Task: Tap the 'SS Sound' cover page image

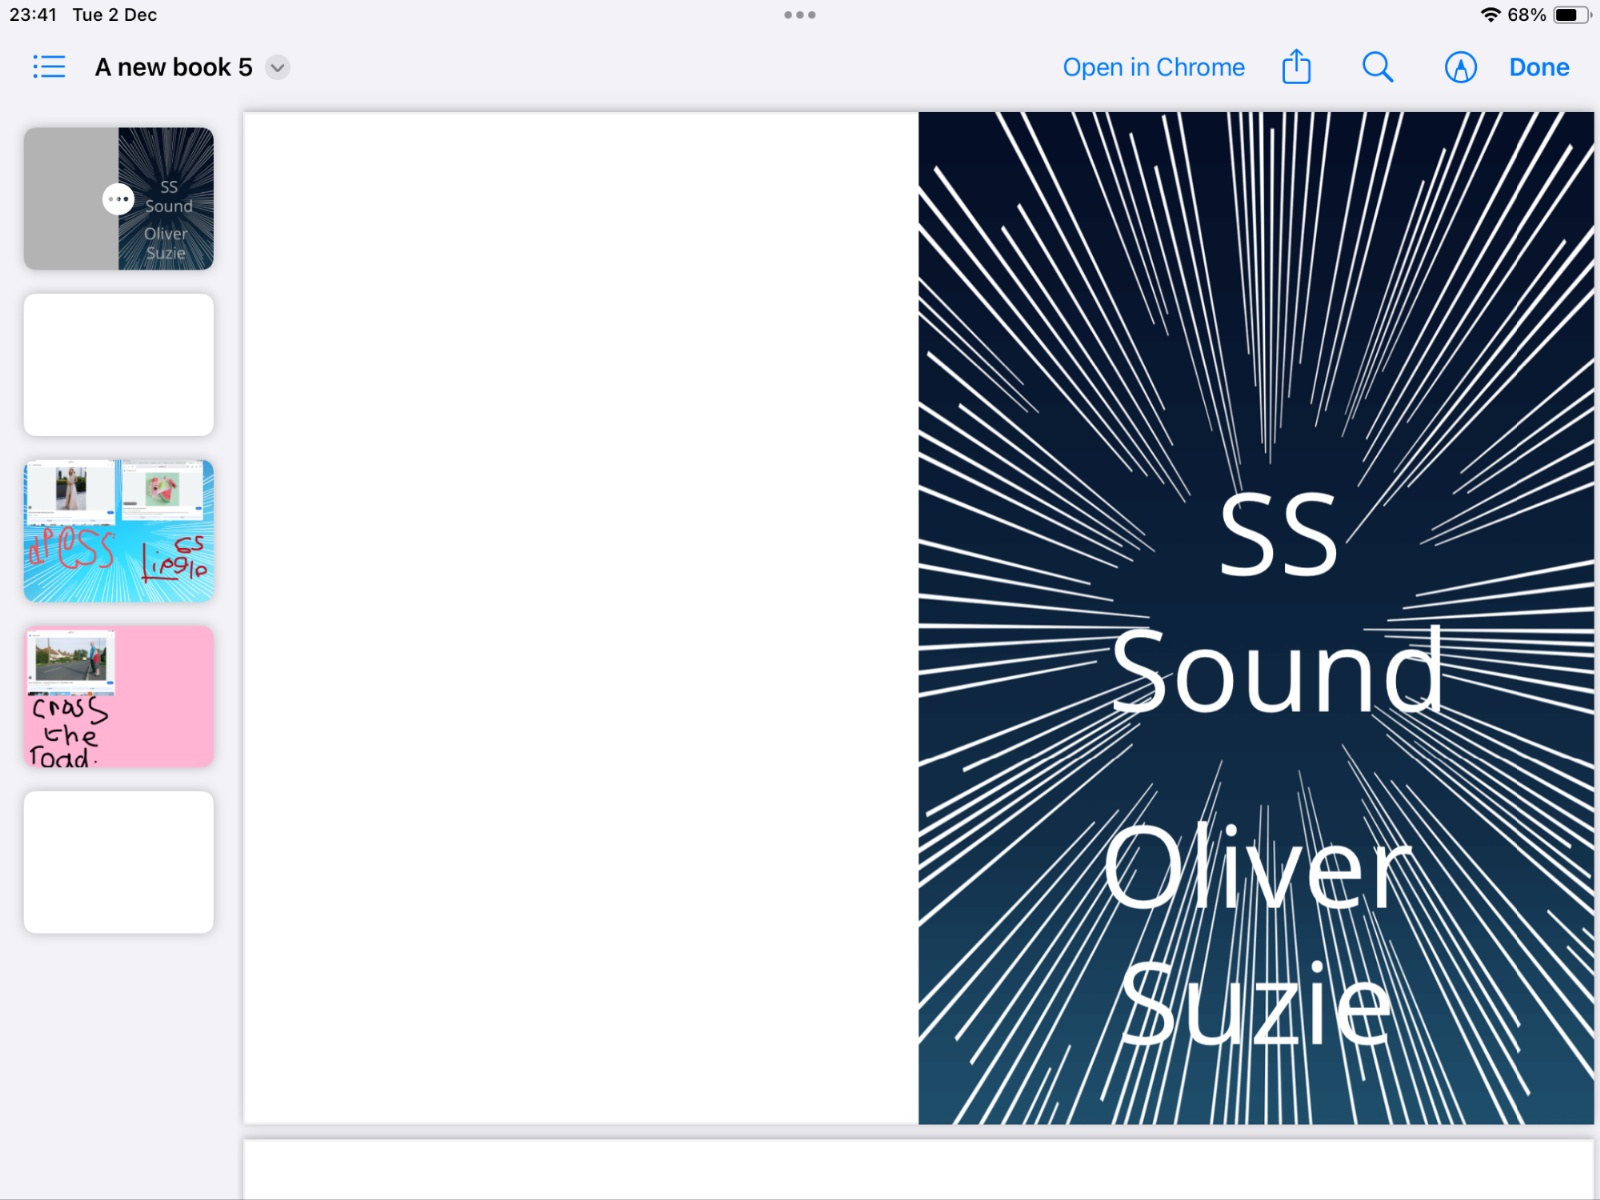Action: click(x=1256, y=618)
